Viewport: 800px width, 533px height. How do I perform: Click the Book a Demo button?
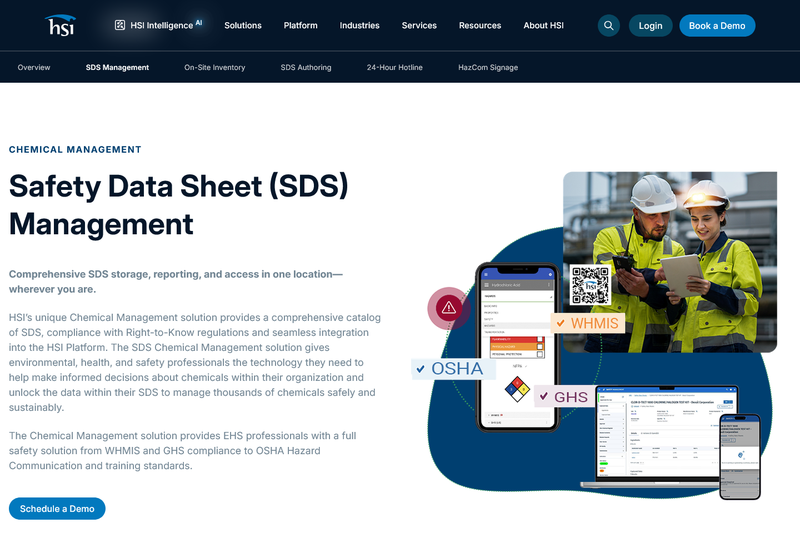point(717,26)
